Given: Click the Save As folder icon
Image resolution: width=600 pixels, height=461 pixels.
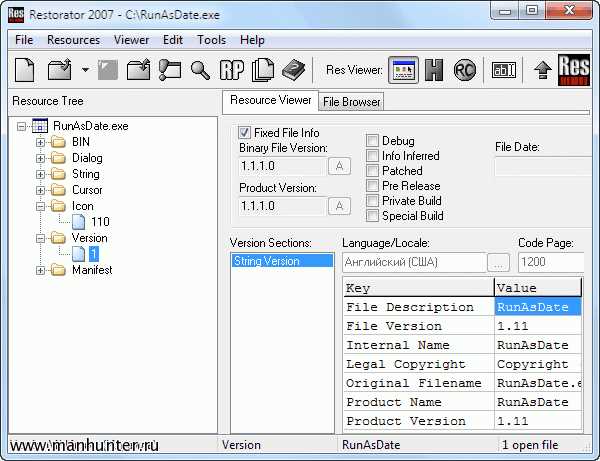Looking at the screenshot, I should (x=138, y=70).
